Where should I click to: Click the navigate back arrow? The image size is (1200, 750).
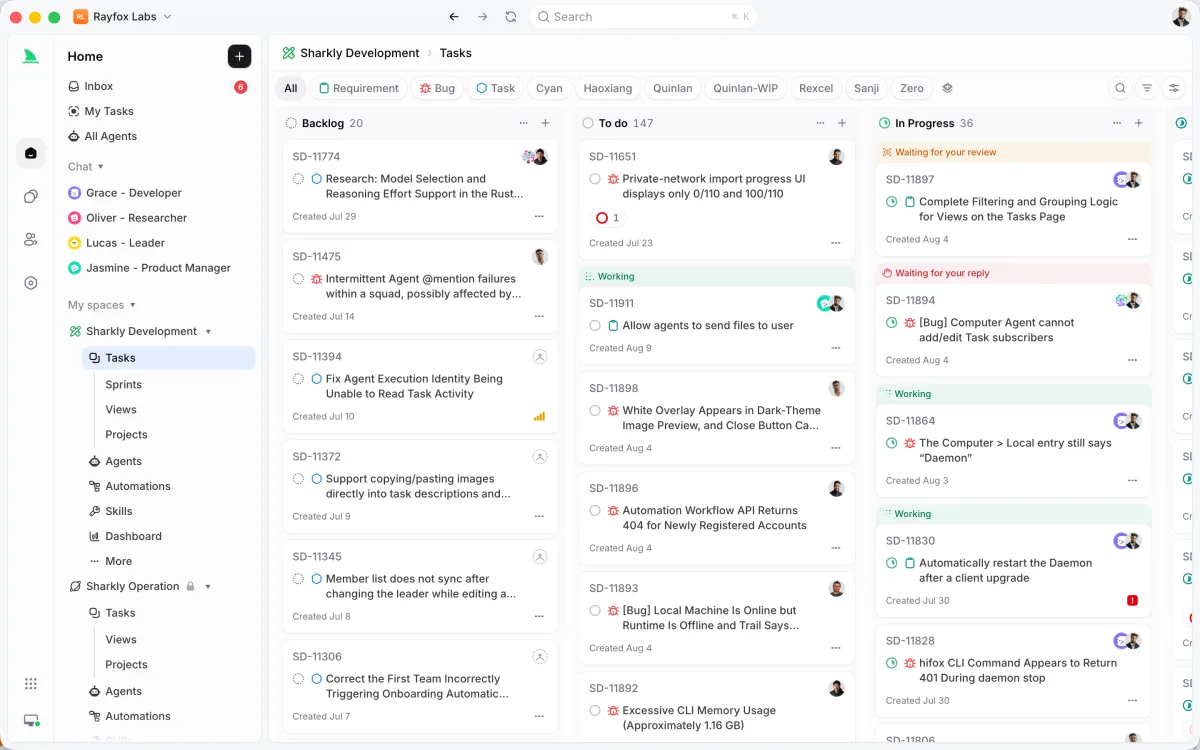454,17
